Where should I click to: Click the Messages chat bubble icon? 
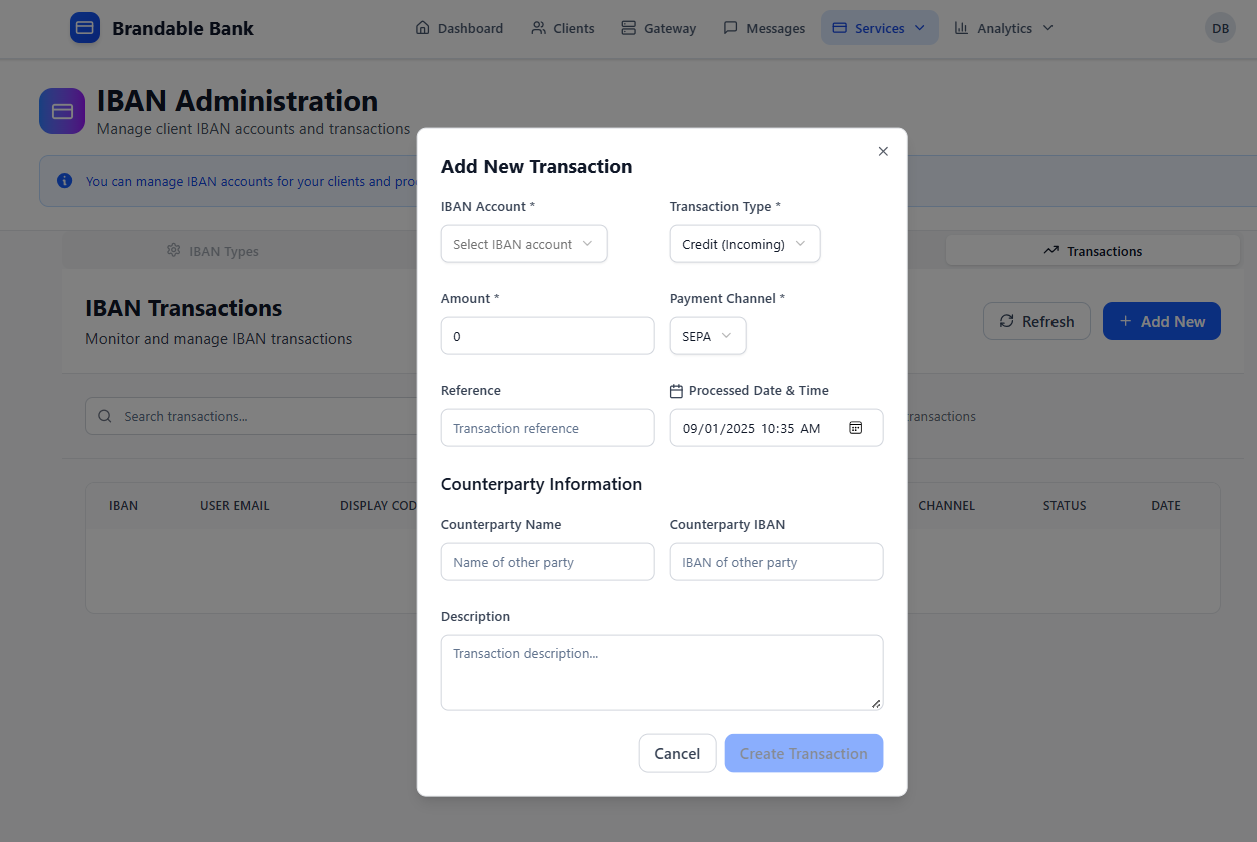click(730, 28)
